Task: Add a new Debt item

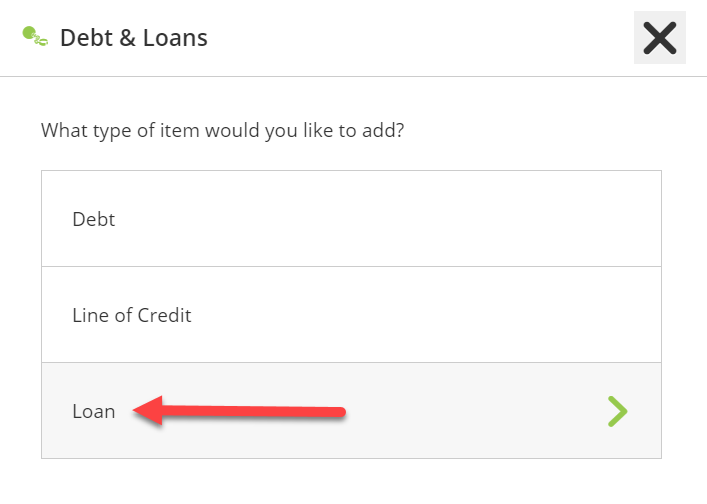Action: point(351,219)
